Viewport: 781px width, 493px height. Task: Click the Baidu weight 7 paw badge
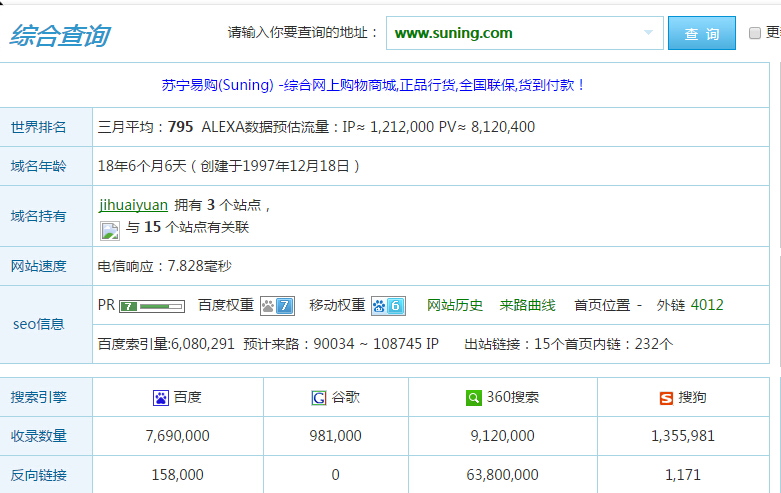pos(277,306)
